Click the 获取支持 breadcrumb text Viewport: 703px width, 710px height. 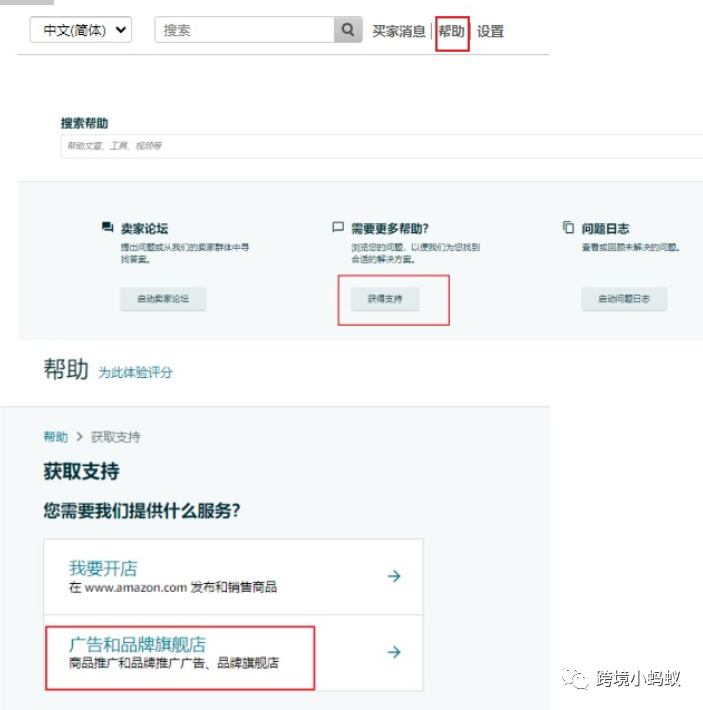pos(115,437)
